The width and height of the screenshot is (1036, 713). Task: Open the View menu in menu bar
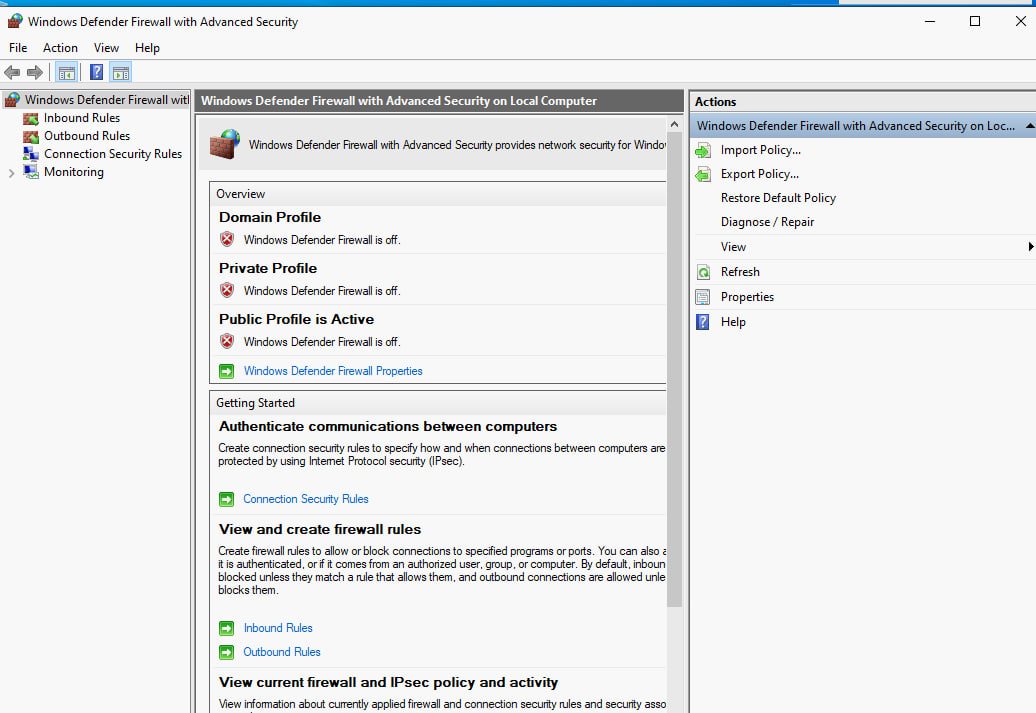(106, 48)
